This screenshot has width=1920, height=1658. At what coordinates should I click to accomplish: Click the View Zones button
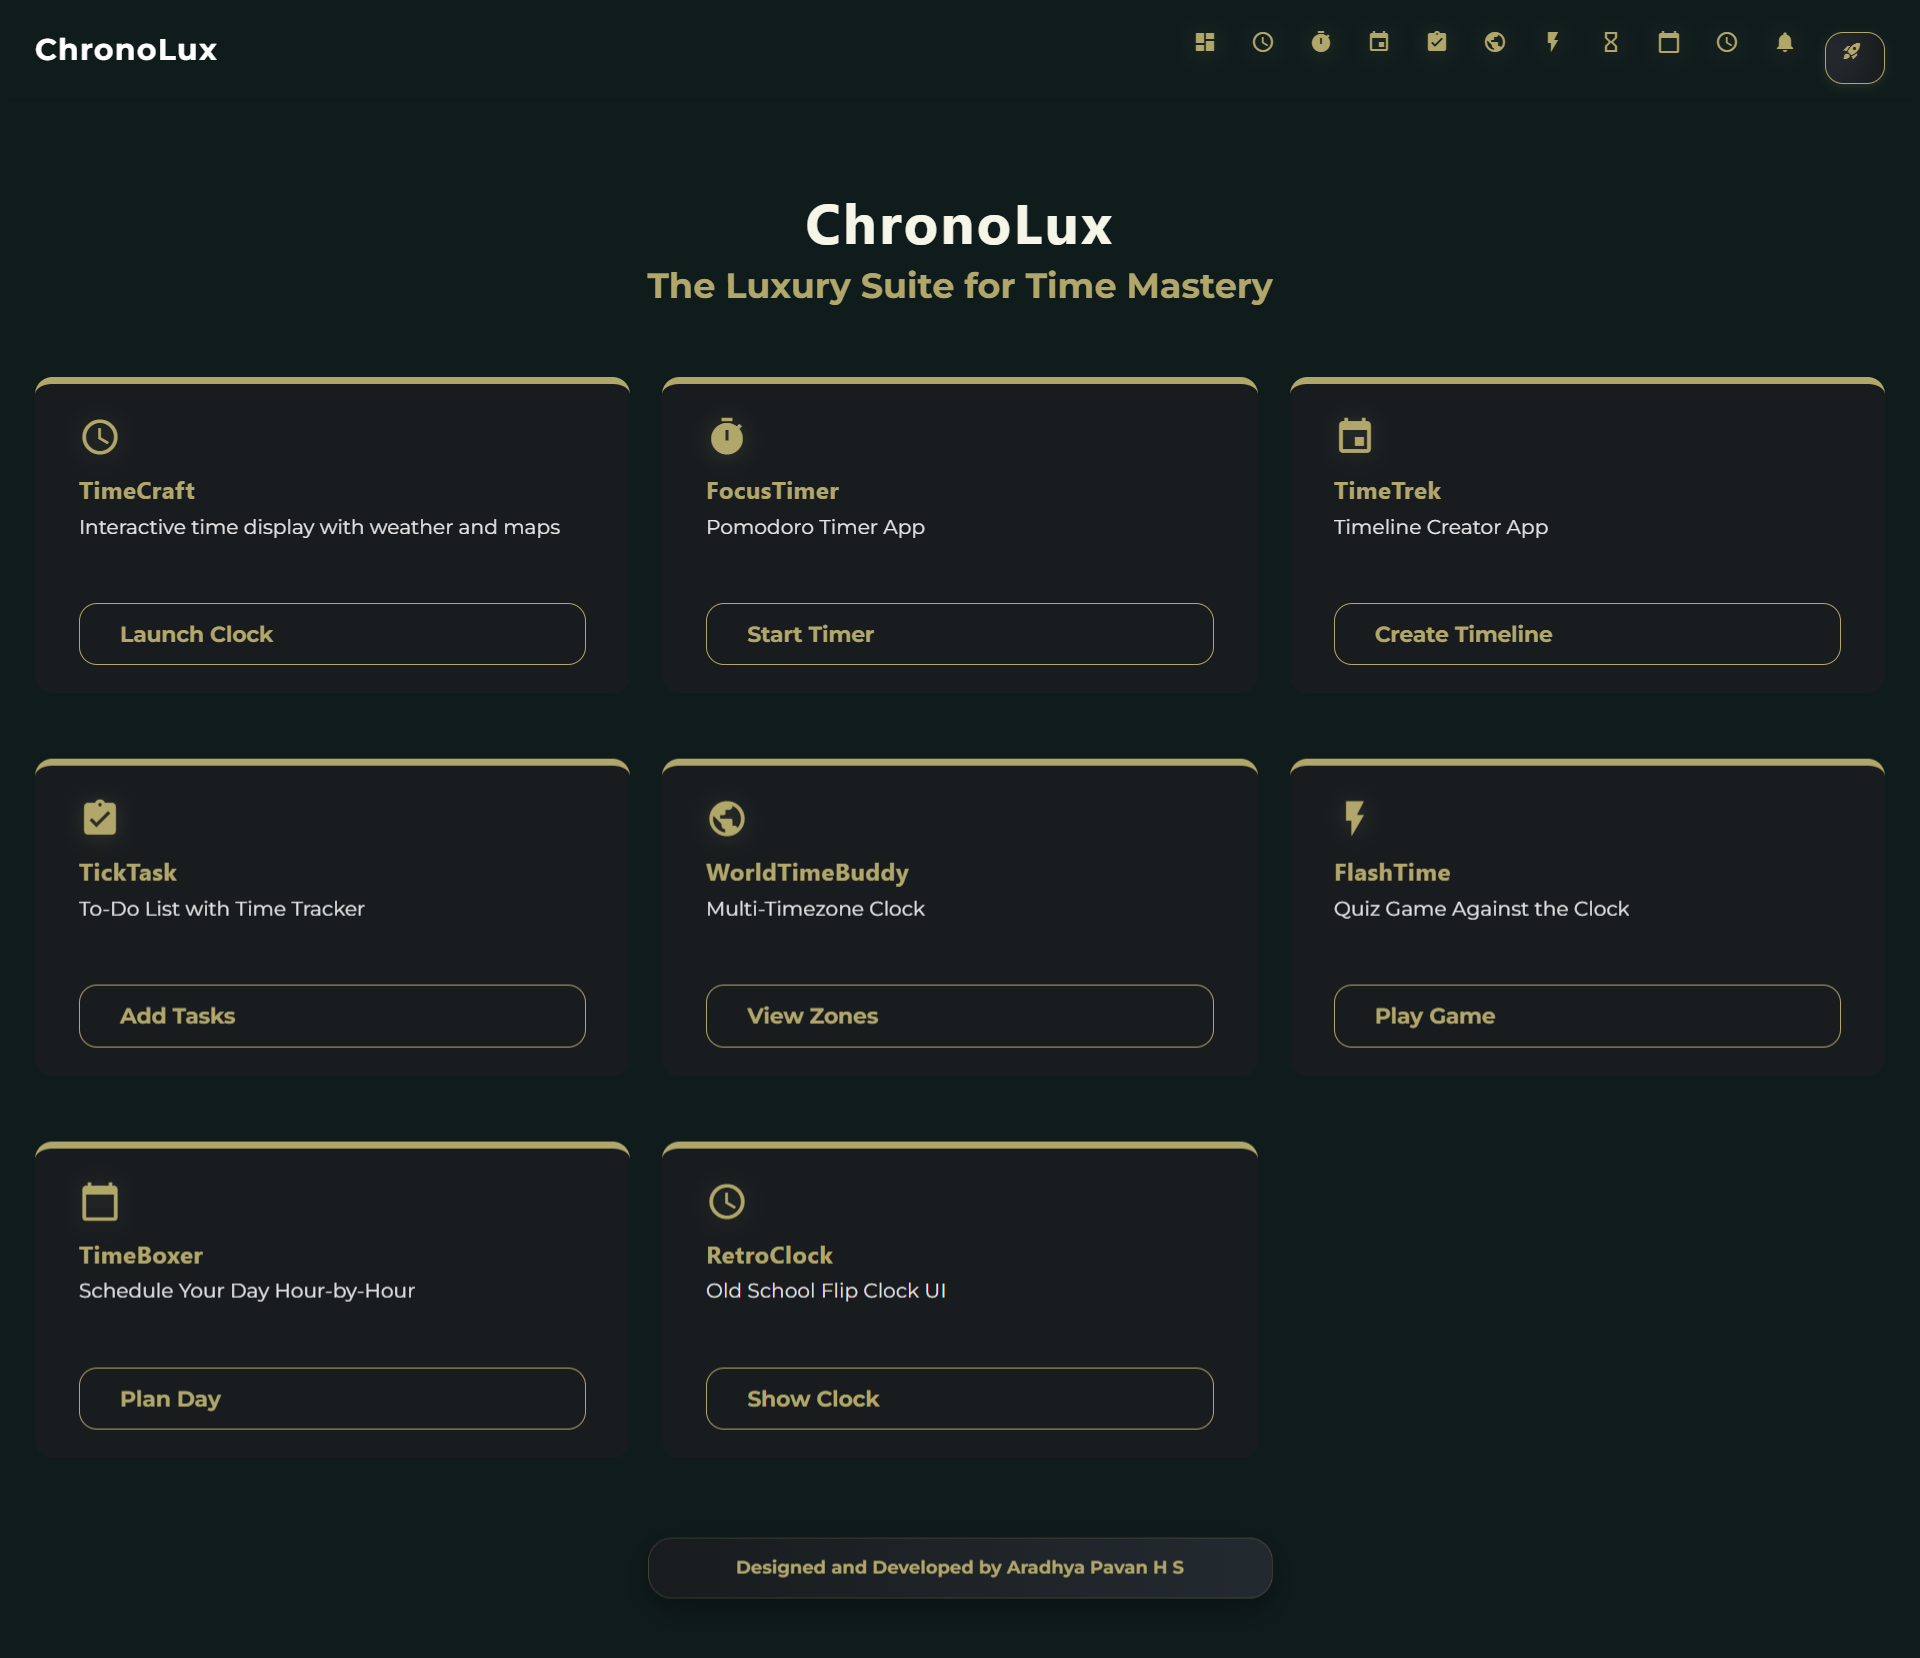point(959,1016)
